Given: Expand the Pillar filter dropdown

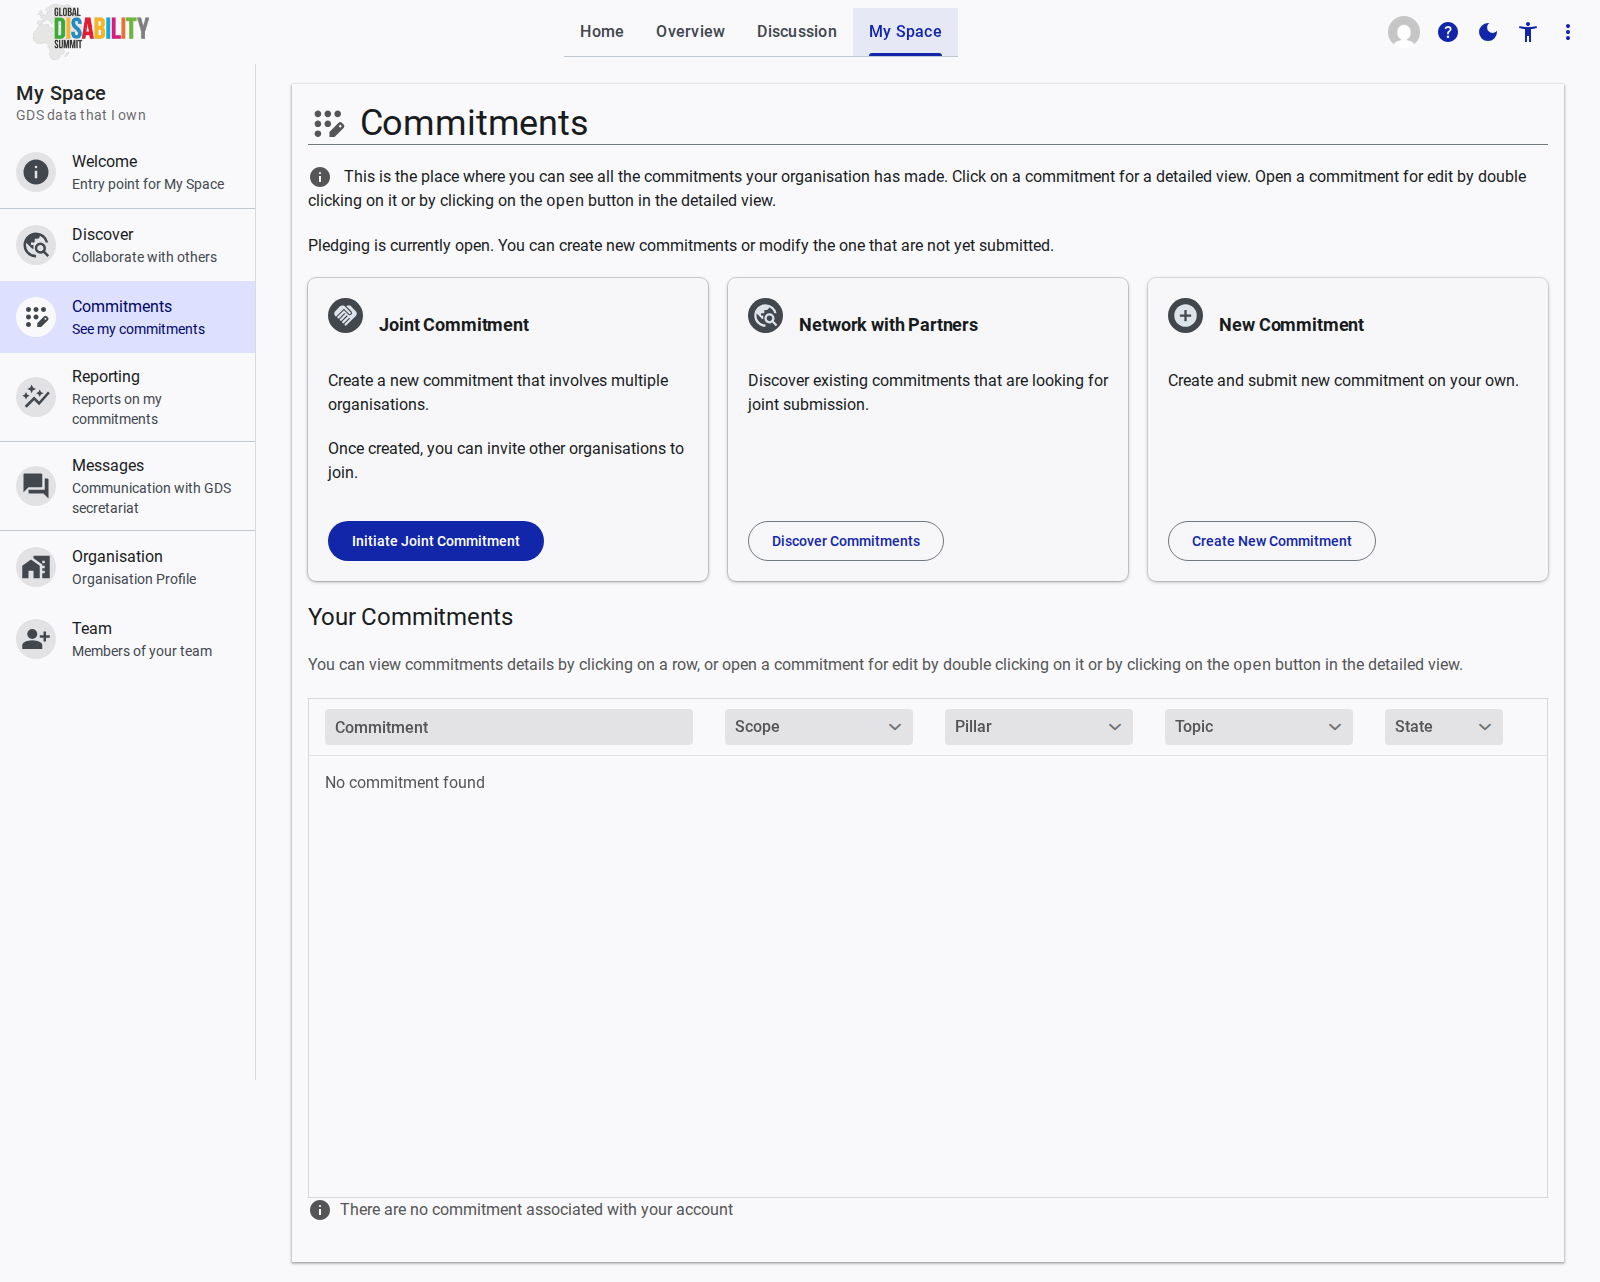Looking at the screenshot, I should click(1038, 727).
